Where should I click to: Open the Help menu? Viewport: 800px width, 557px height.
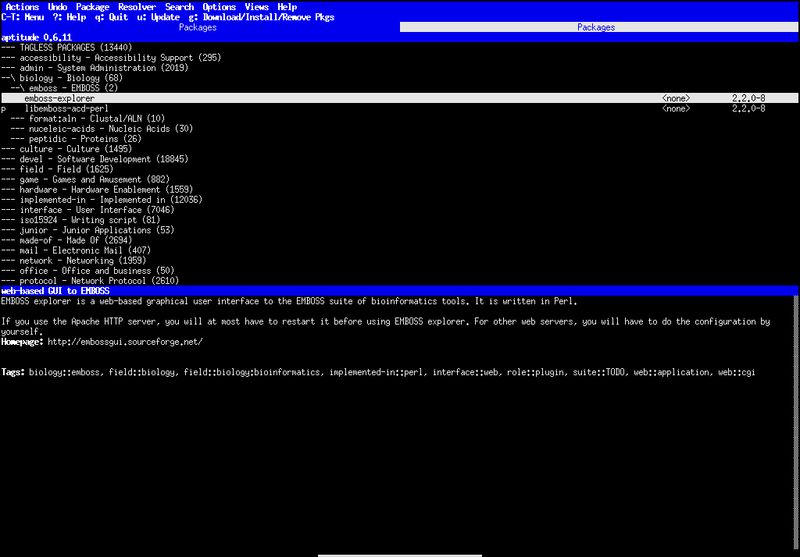(287, 7)
